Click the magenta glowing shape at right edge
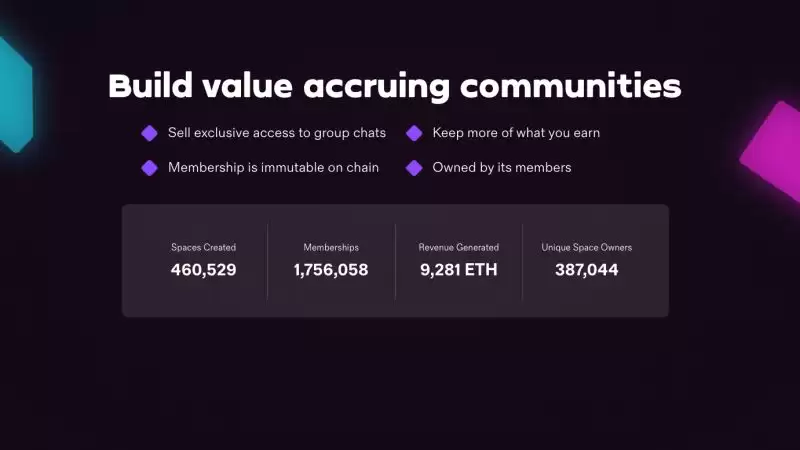This screenshot has width=800, height=450. tap(773, 150)
